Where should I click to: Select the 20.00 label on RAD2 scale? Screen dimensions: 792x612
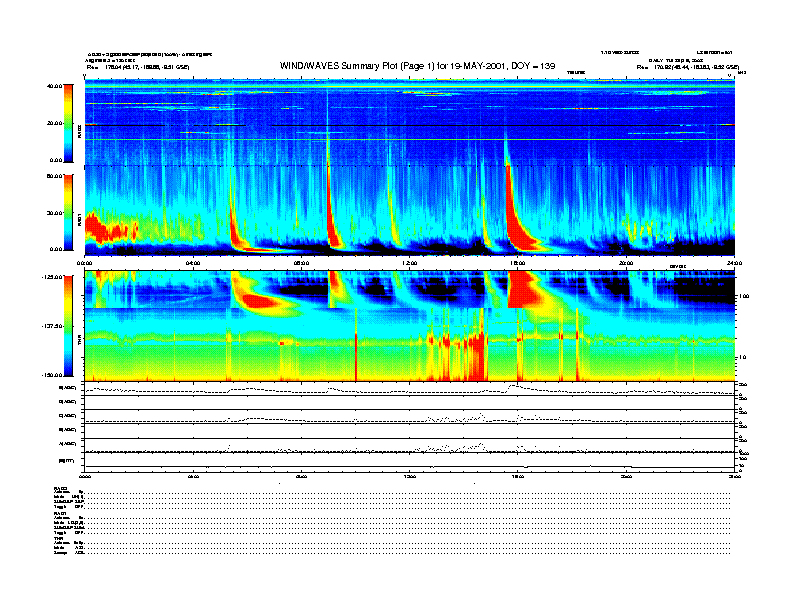click(55, 123)
